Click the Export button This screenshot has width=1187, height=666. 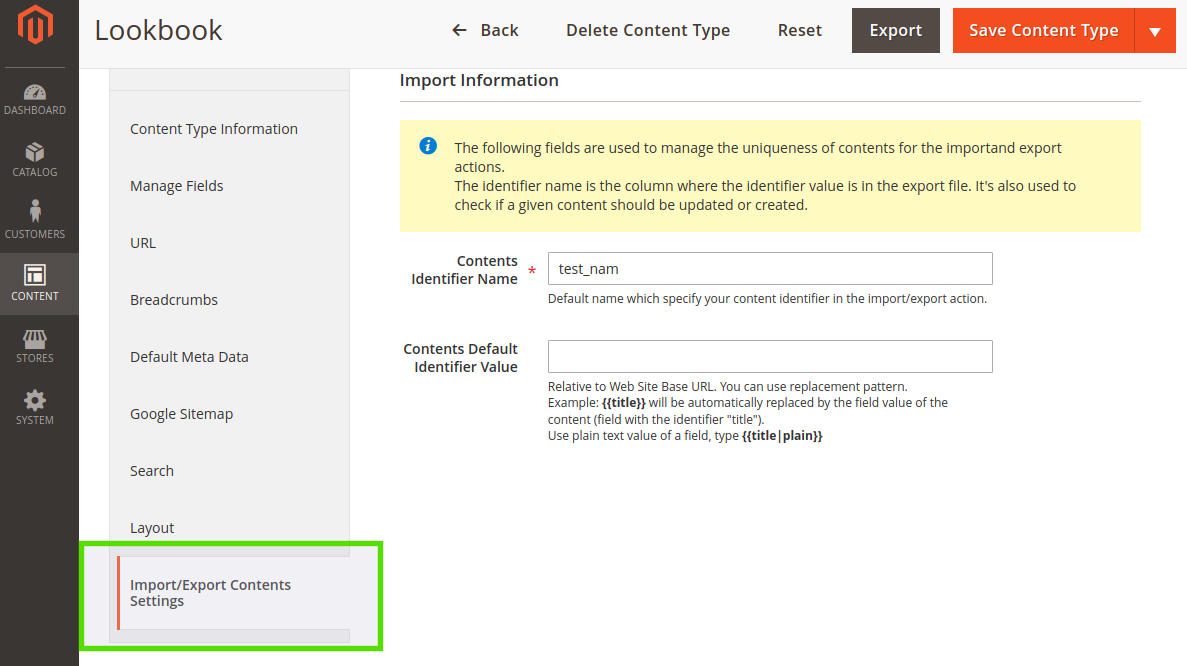pyautogui.click(x=896, y=30)
